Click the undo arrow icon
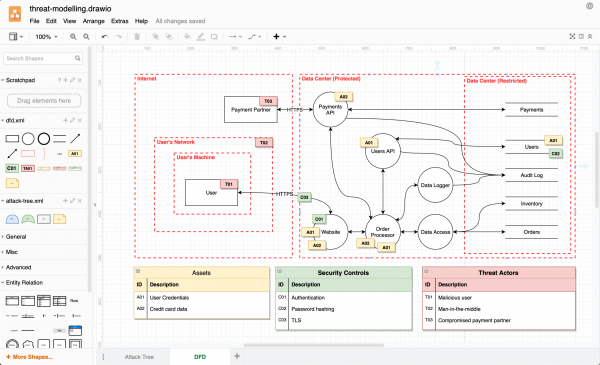The width and height of the screenshot is (600, 365). 104,37
